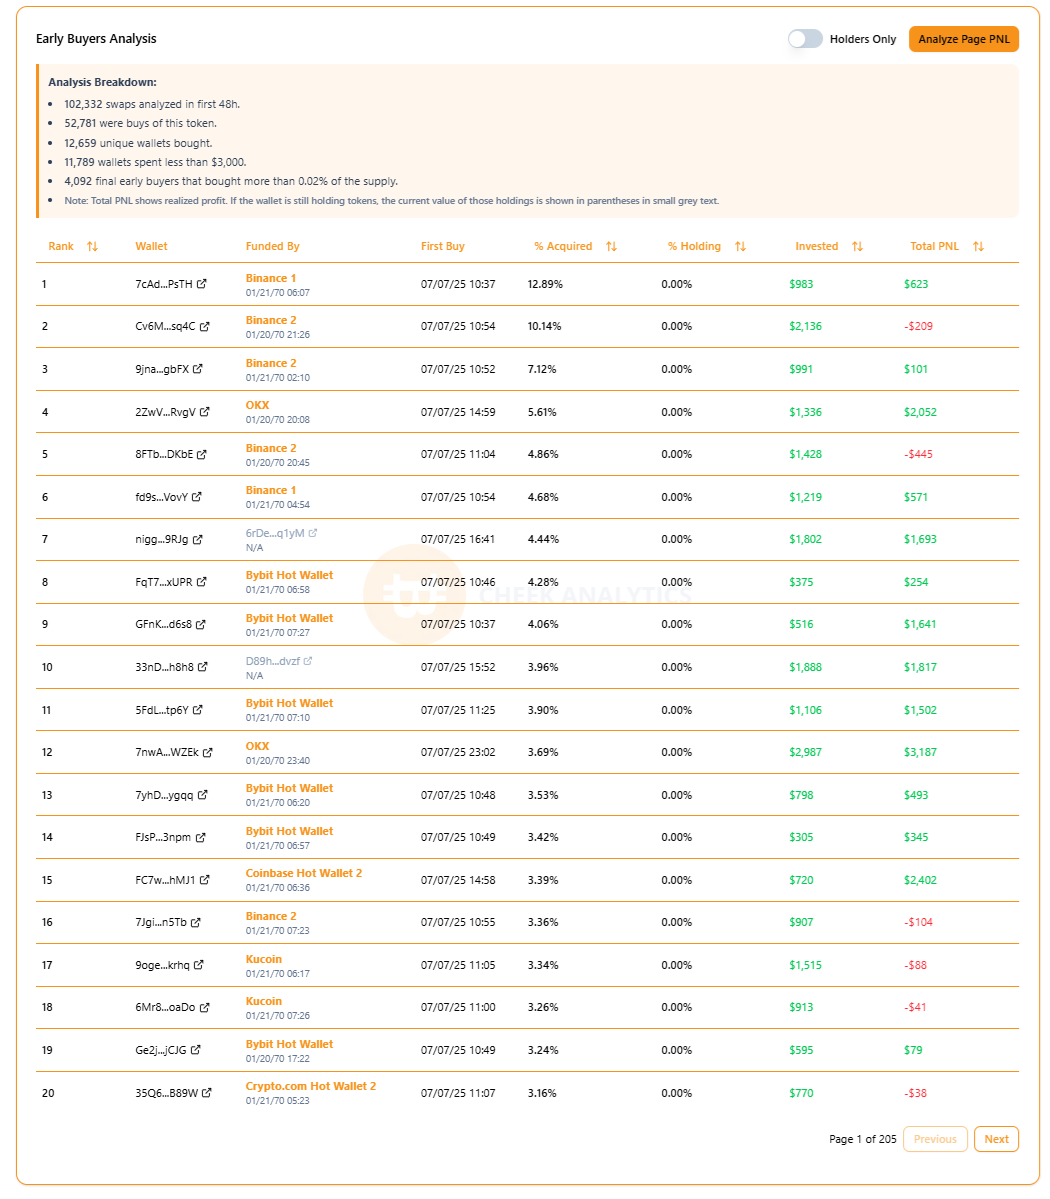Image resolution: width=1050 pixels, height=1199 pixels.
Task: Select the 12.89% acquired value
Action: point(545,284)
